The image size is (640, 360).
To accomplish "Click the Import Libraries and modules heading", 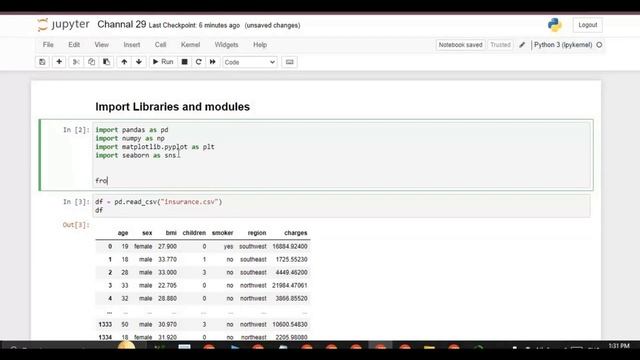I will click(172, 107).
